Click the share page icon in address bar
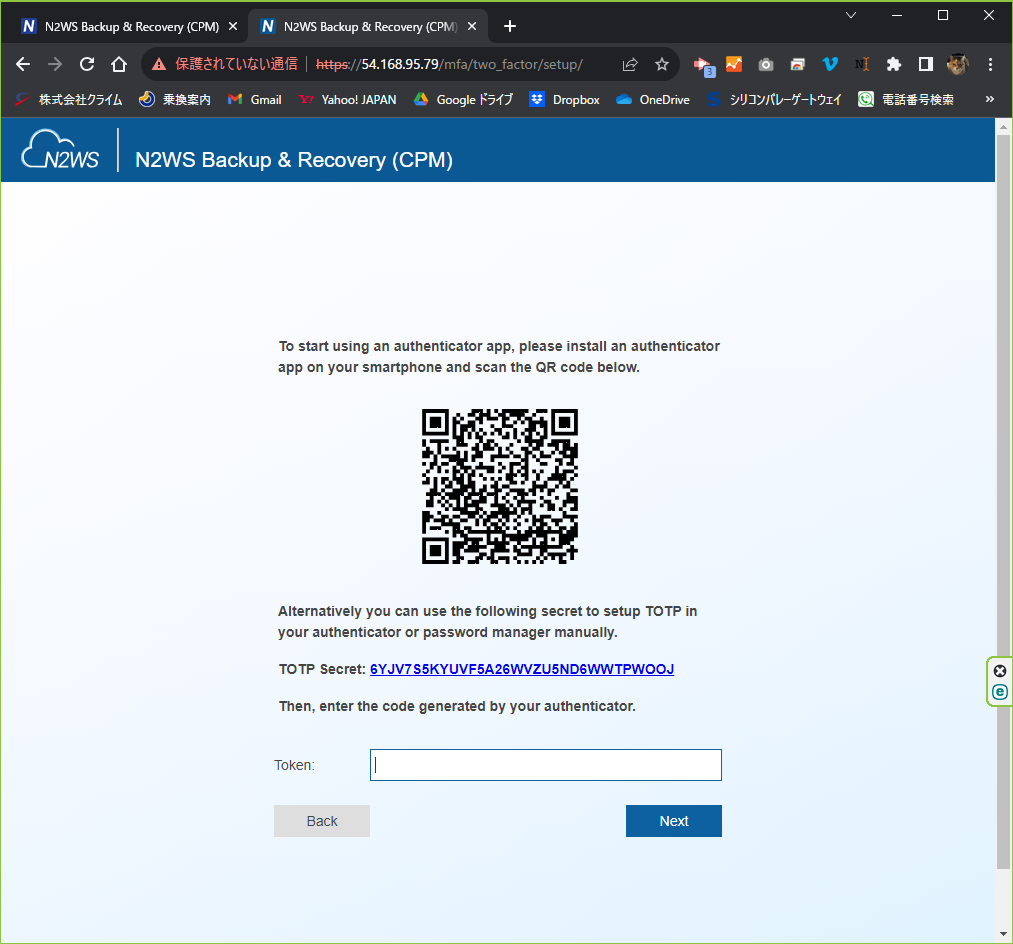 630,64
